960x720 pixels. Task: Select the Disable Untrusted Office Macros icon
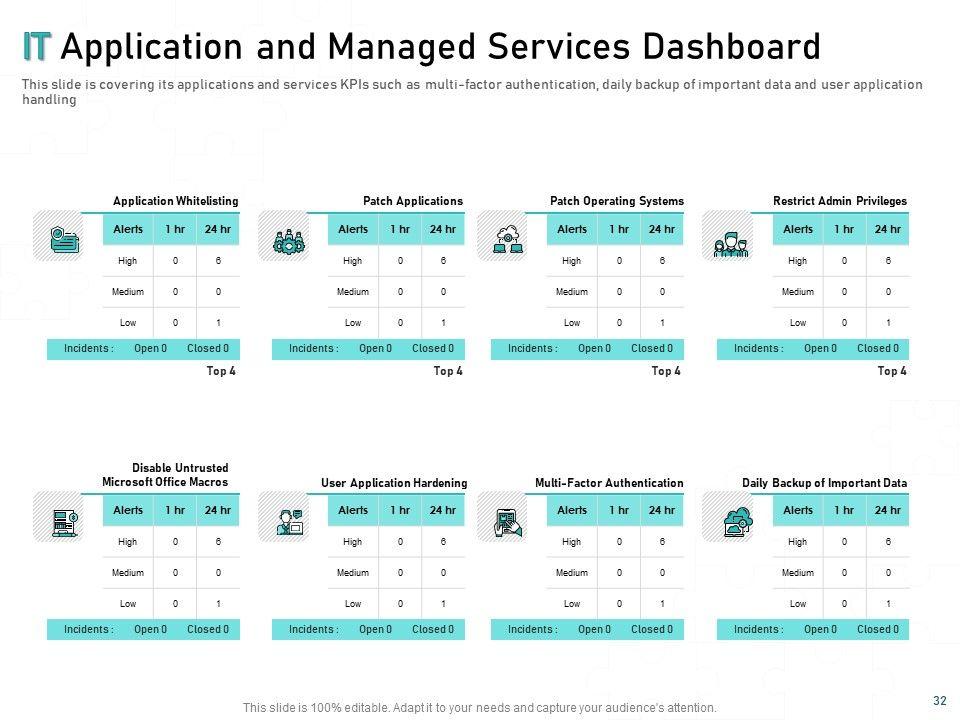click(64, 521)
